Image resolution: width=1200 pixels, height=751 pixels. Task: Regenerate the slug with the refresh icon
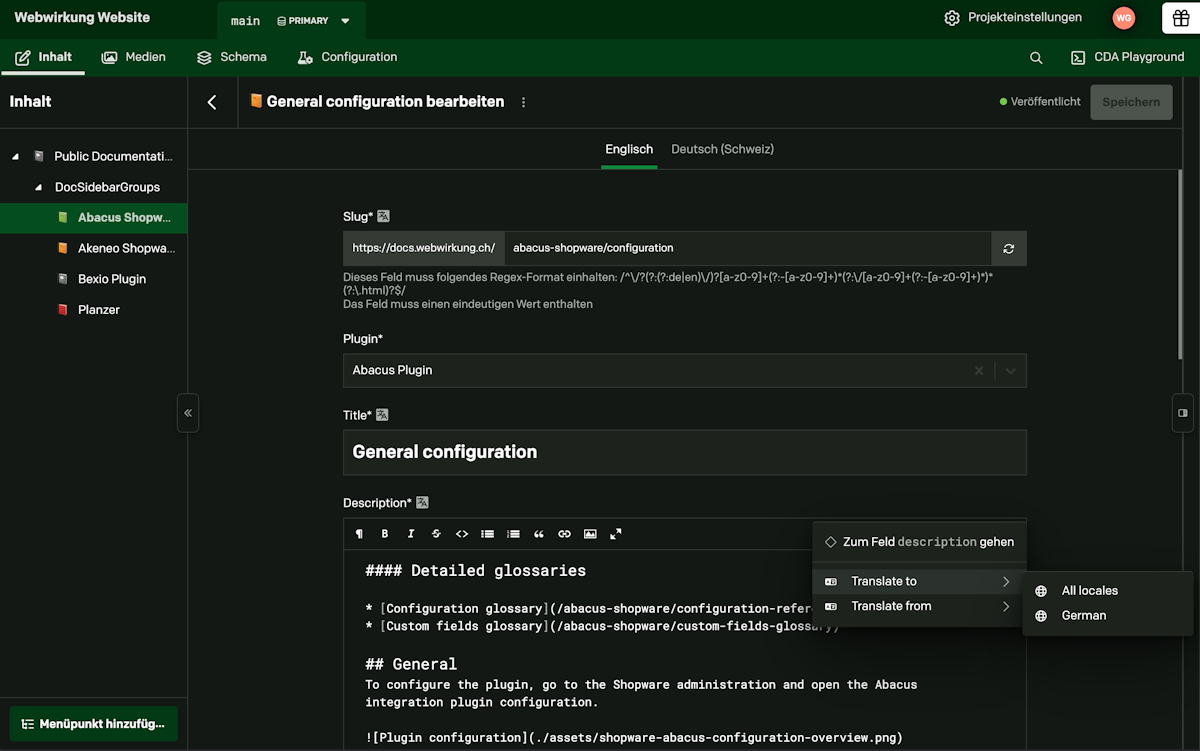point(1009,248)
